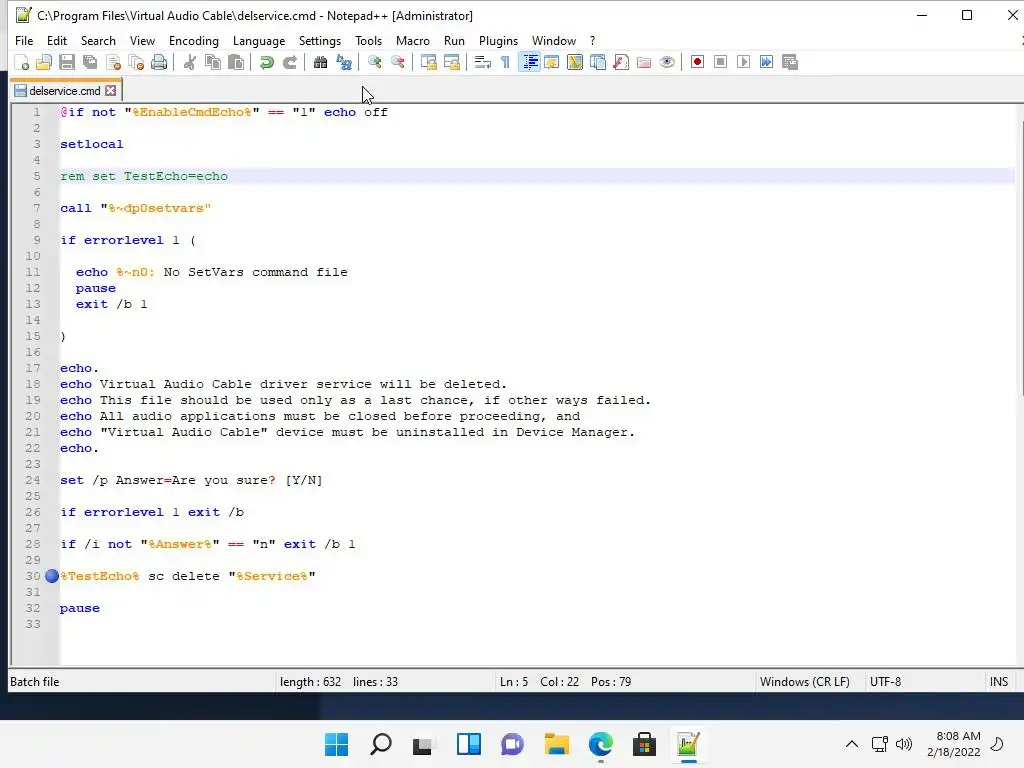Click the Copy icon in toolbar
1024x768 pixels.
click(213, 63)
